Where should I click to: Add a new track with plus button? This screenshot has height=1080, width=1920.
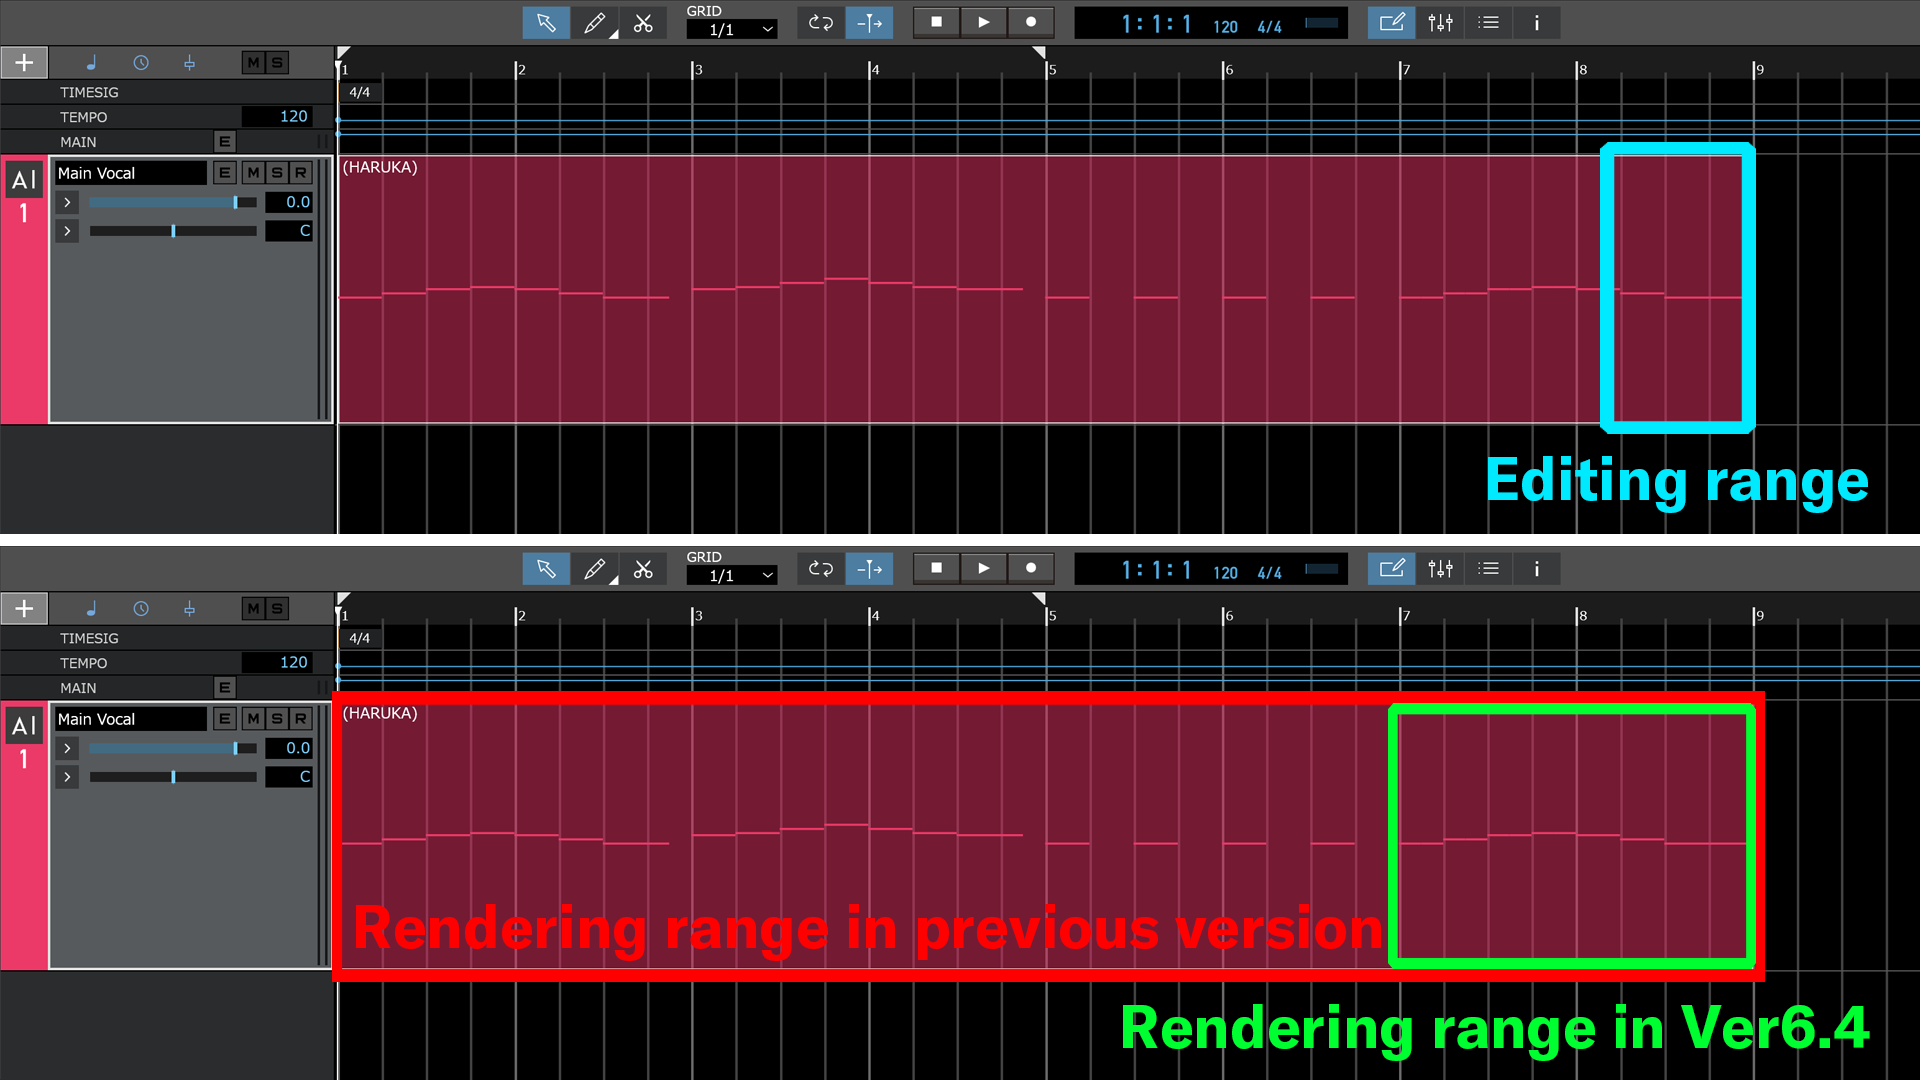pos(24,62)
